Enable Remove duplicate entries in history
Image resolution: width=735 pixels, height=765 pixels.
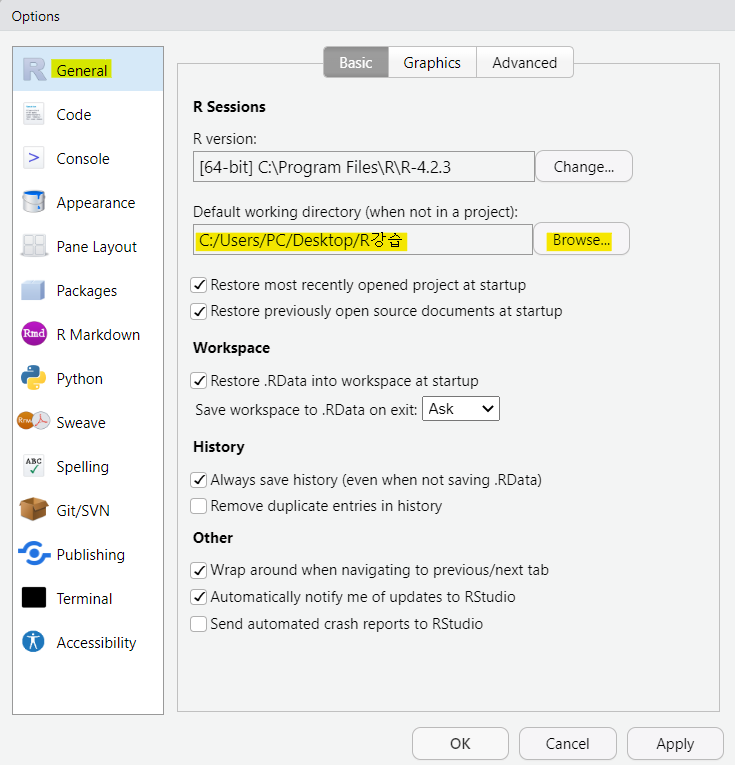199,506
